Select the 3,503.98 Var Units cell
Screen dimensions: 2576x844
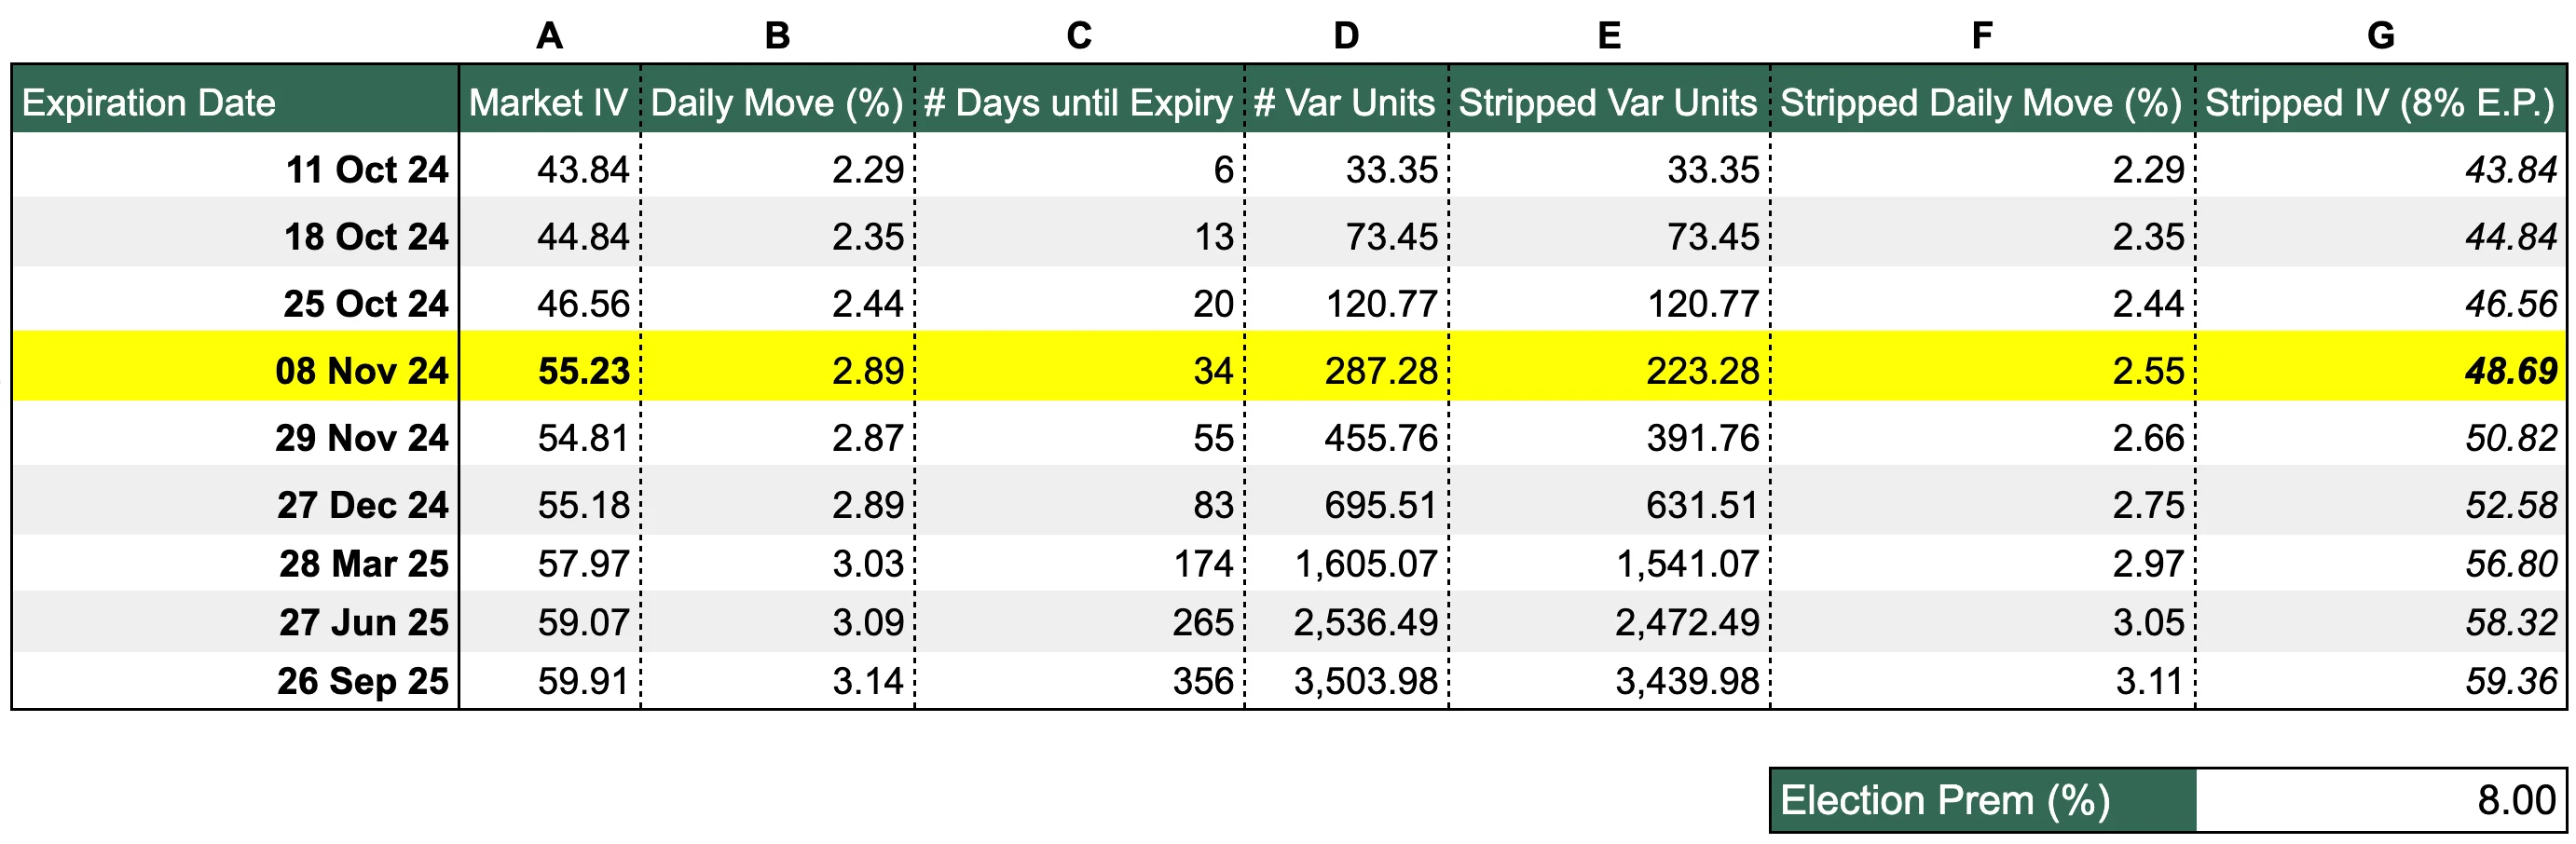point(1346,680)
